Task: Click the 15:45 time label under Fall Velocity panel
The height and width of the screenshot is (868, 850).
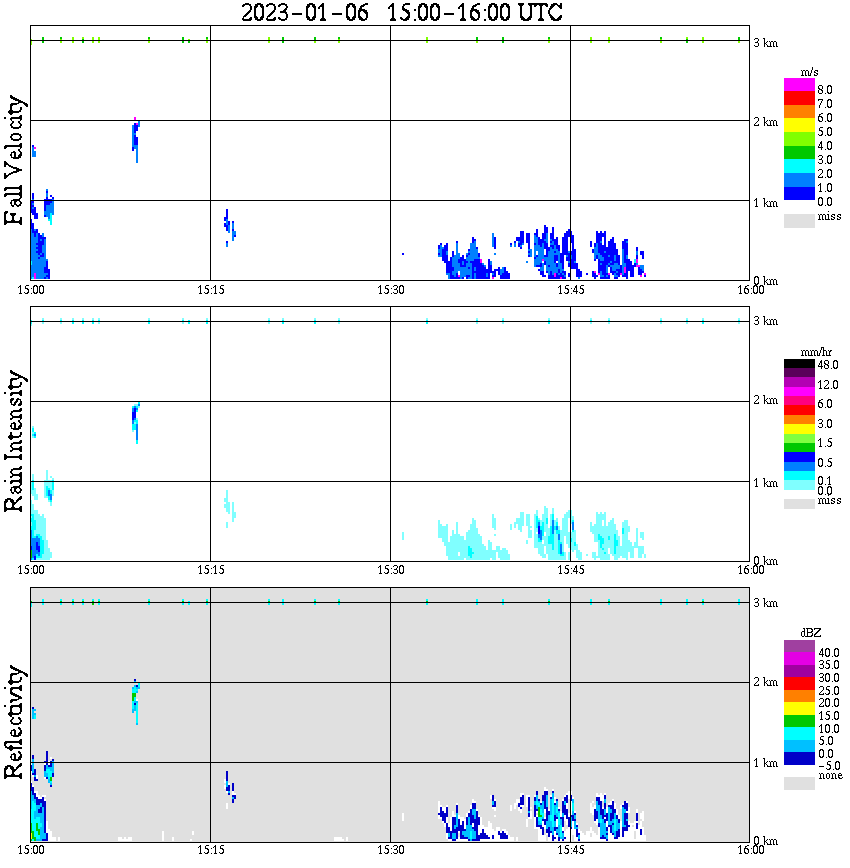Action: [571, 290]
